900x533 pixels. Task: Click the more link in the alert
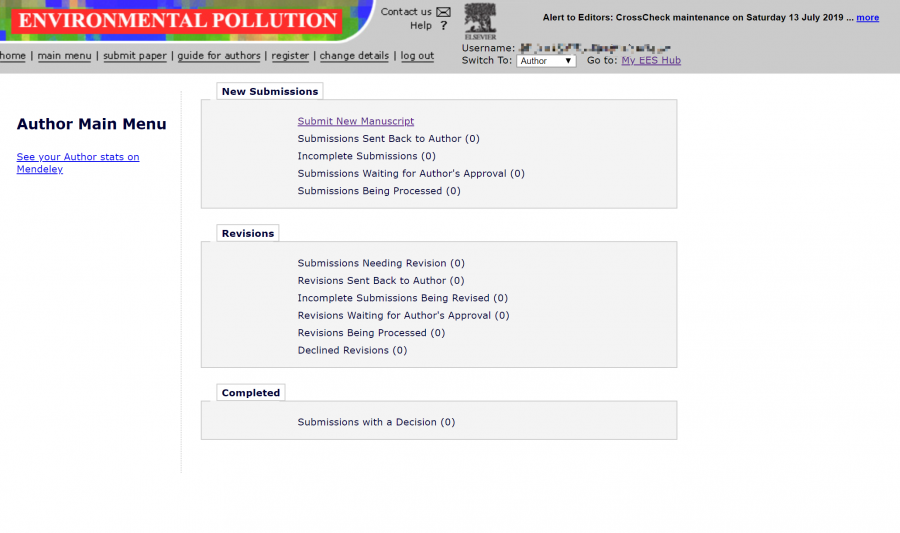867,18
